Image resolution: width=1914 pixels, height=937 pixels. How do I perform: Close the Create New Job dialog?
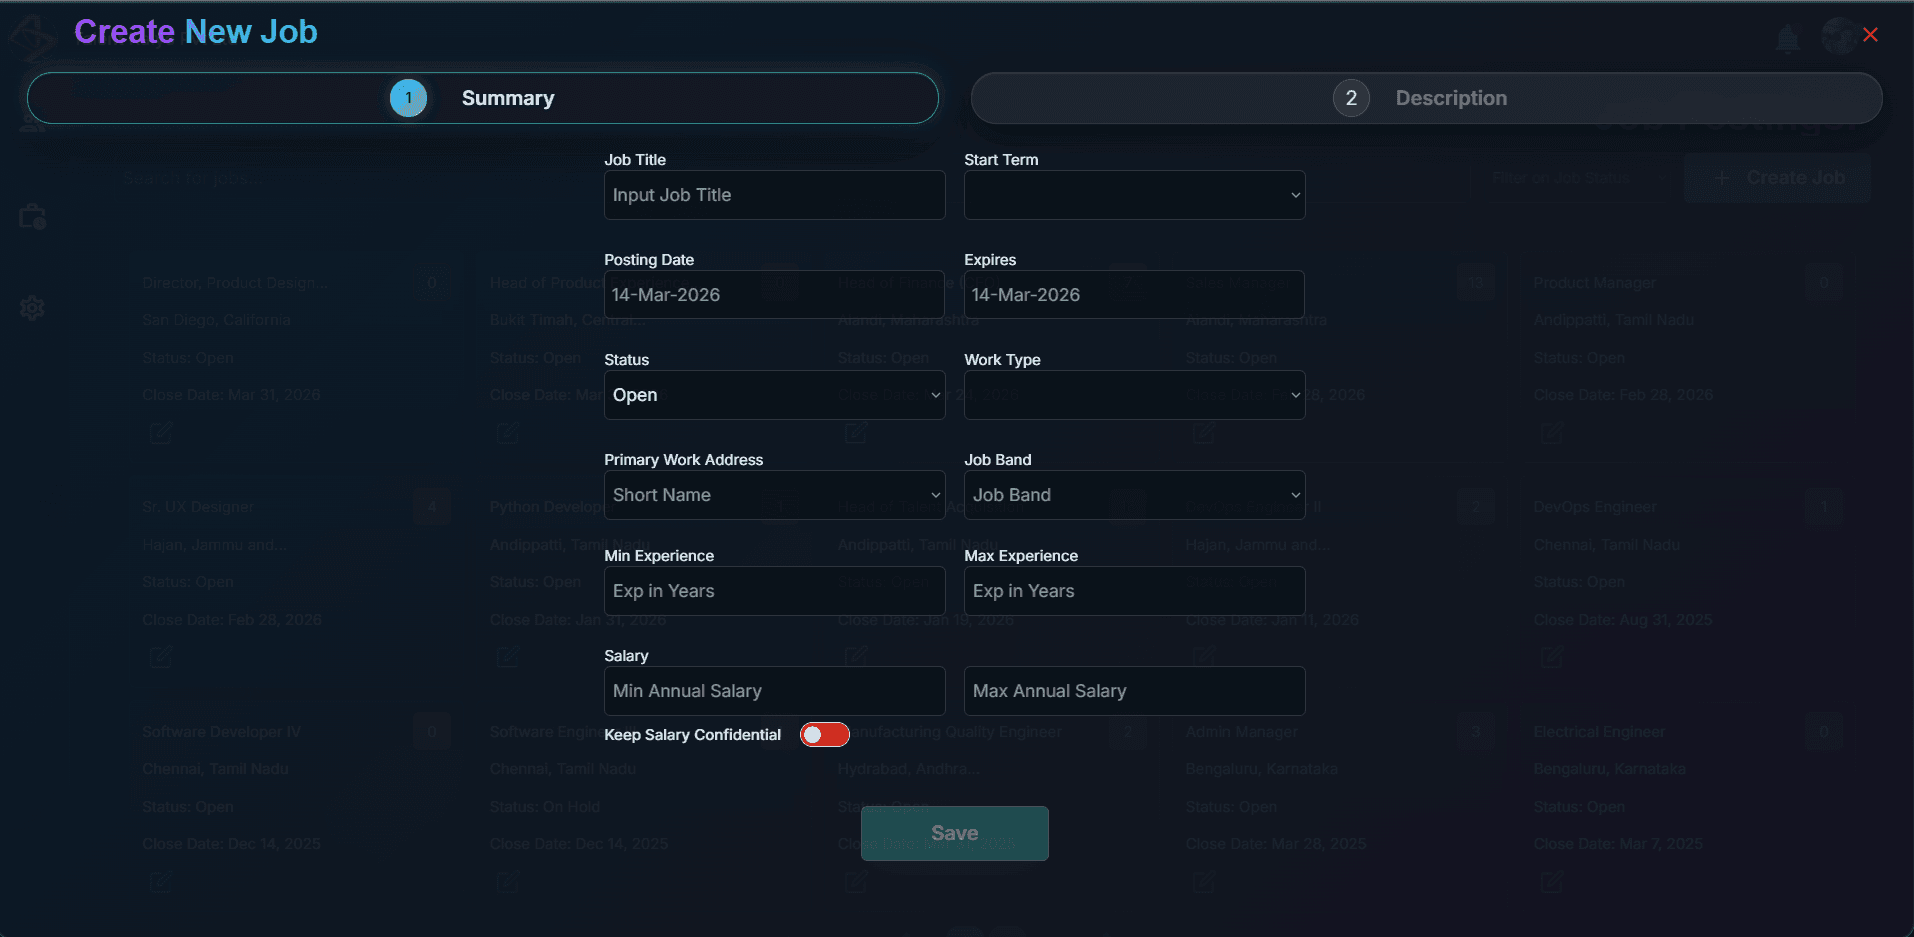(x=1871, y=34)
